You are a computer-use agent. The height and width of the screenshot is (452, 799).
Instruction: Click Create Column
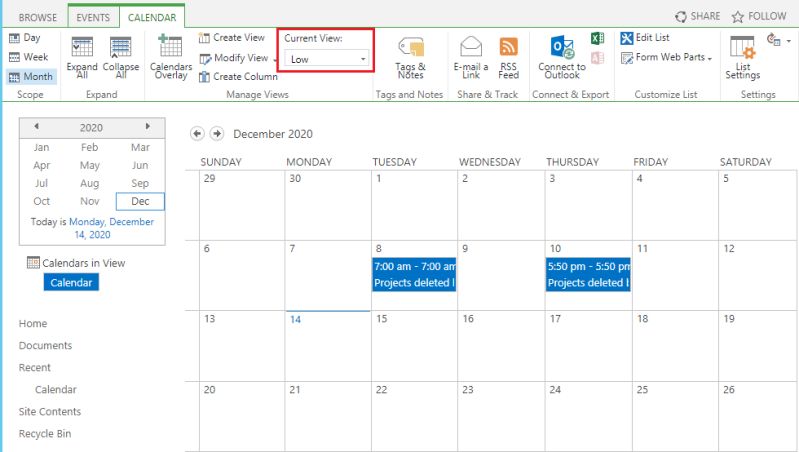tap(238, 77)
